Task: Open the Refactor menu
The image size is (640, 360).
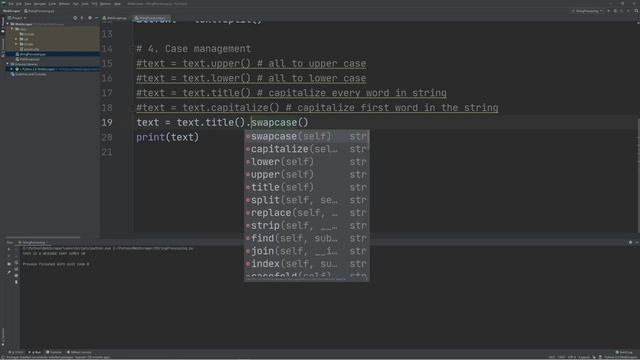Action: [x=64, y=4]
